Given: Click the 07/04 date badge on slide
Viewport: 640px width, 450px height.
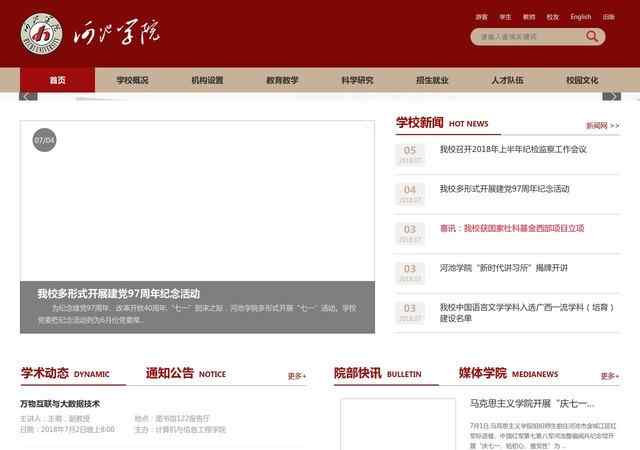Looking at the screenshot, I should pos(44,140).
